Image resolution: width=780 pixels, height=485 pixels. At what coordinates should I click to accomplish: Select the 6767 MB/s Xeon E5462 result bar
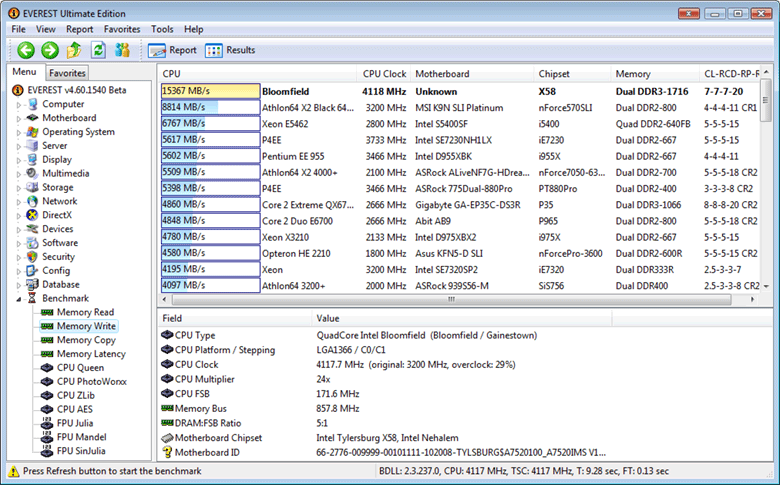point(210,124)
